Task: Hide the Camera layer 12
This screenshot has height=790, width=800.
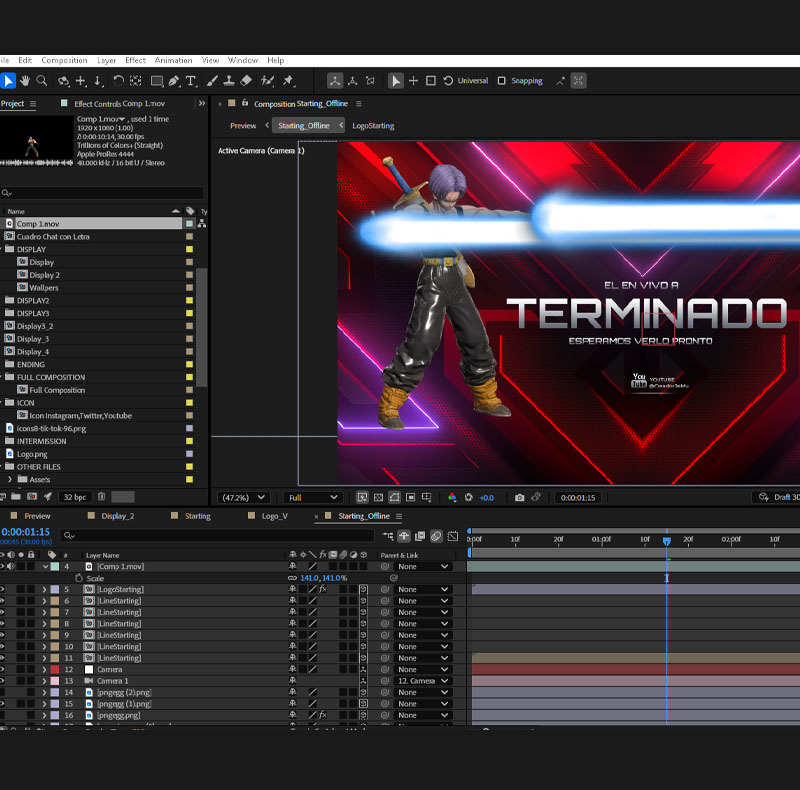Action: point(2,670)
